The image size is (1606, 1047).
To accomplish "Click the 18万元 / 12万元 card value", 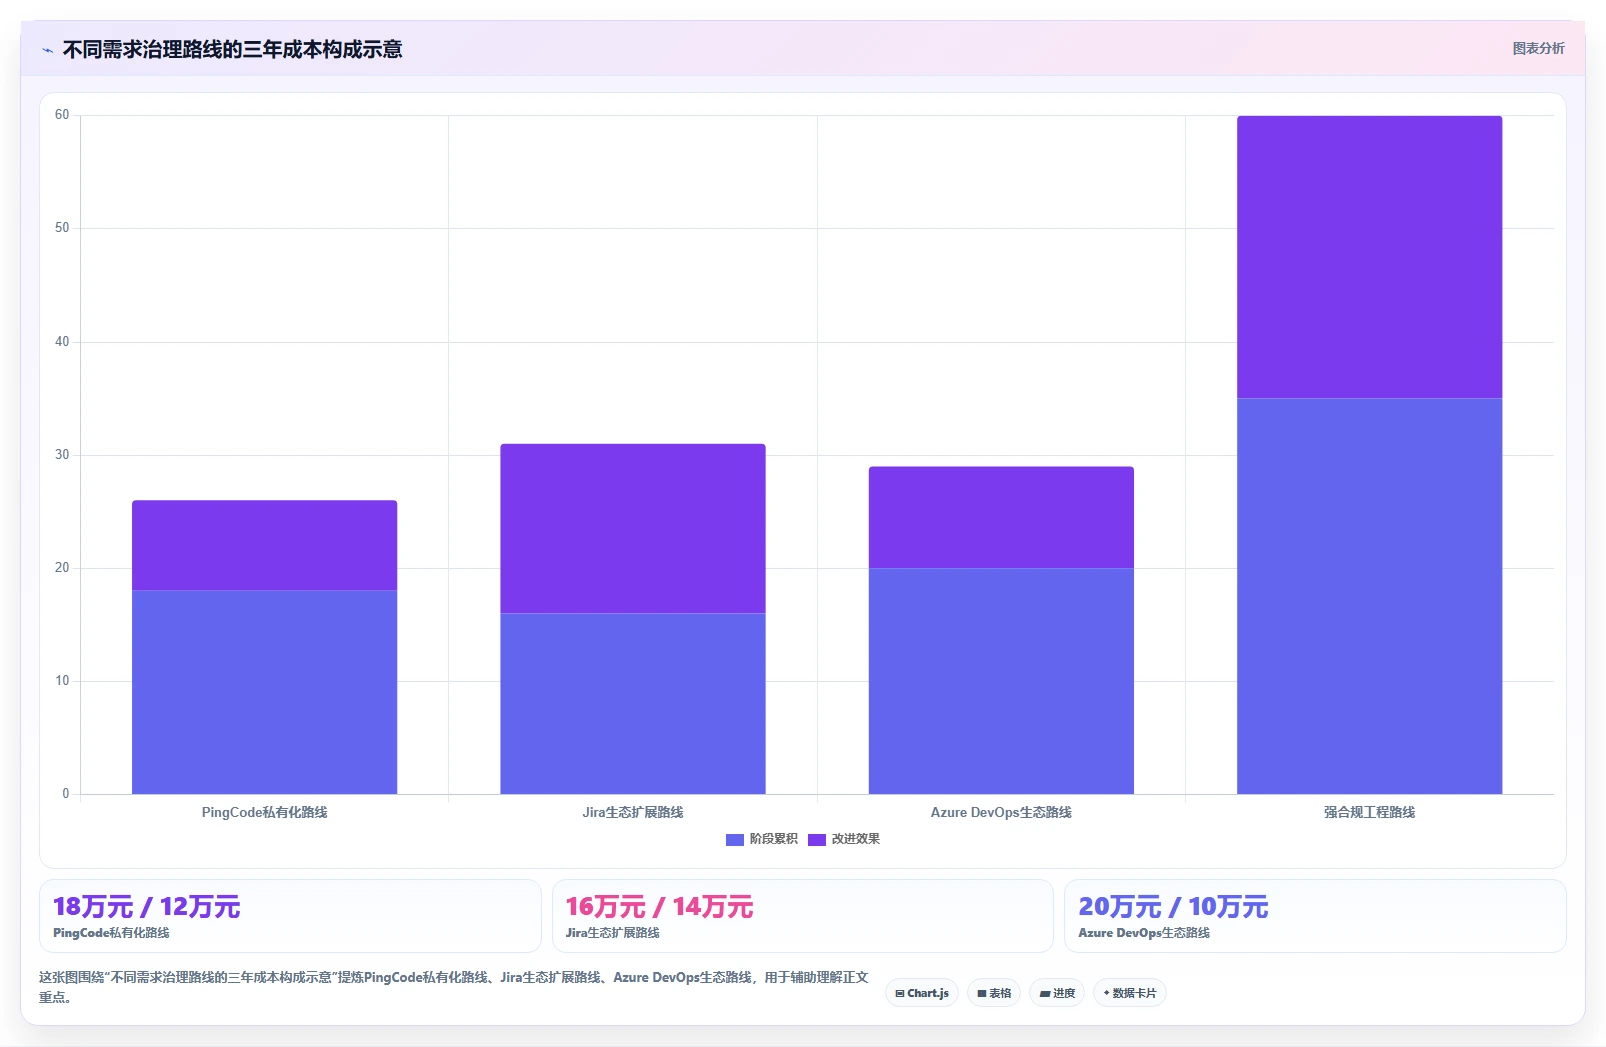I will click(146, 907).
